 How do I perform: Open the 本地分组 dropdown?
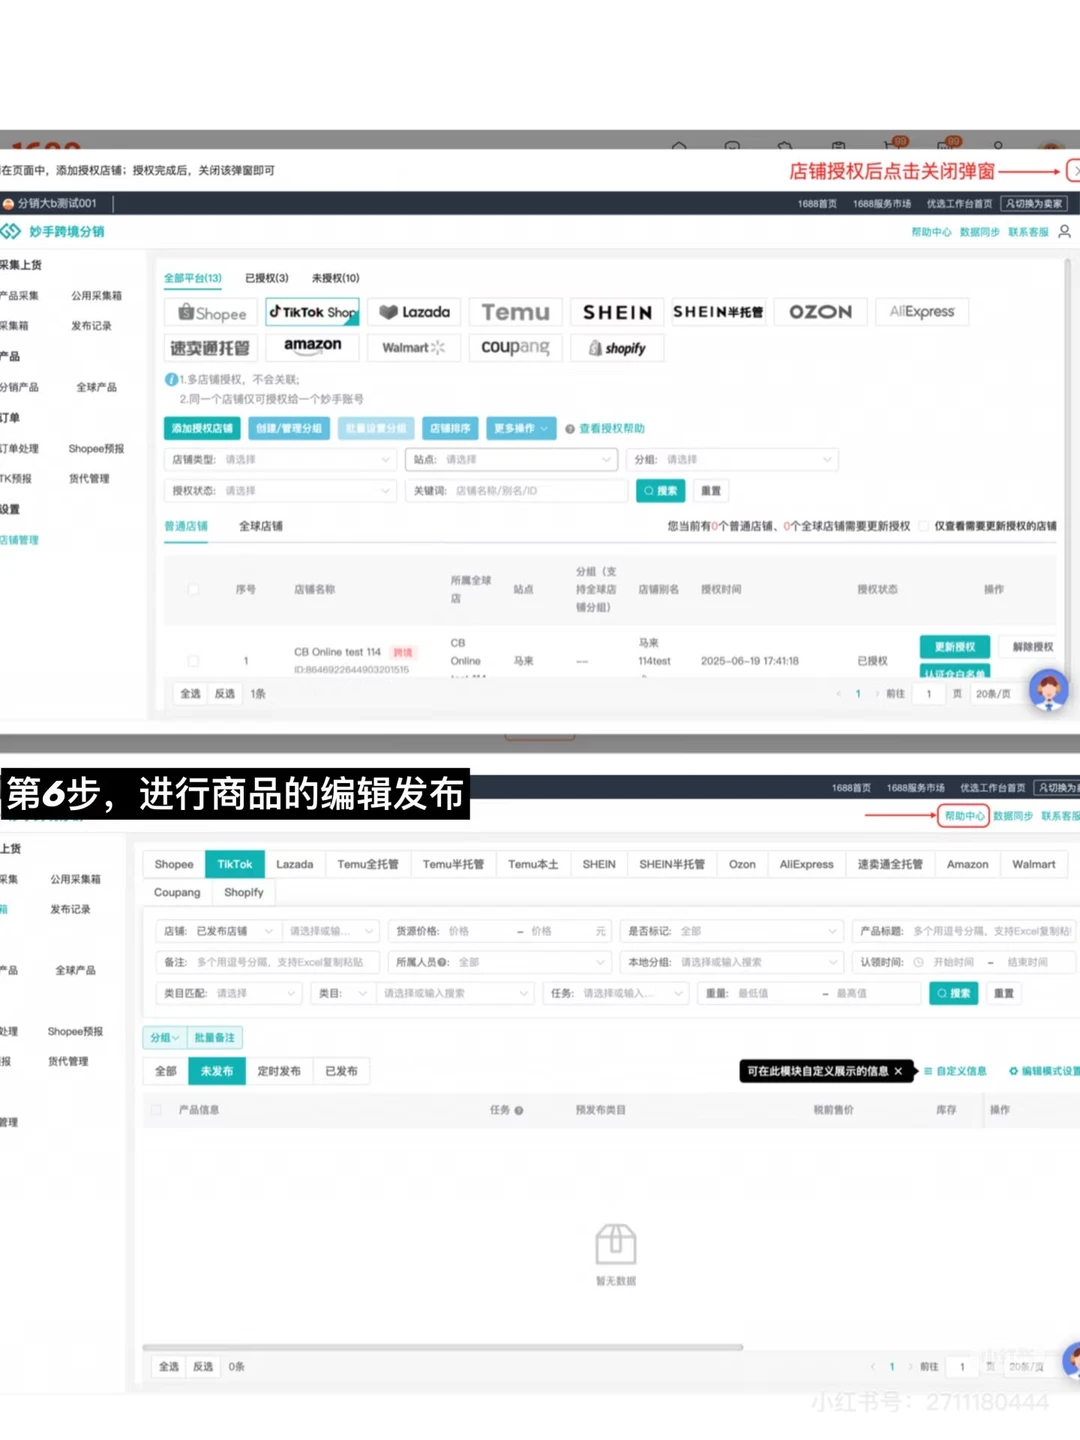pos(732,962)
